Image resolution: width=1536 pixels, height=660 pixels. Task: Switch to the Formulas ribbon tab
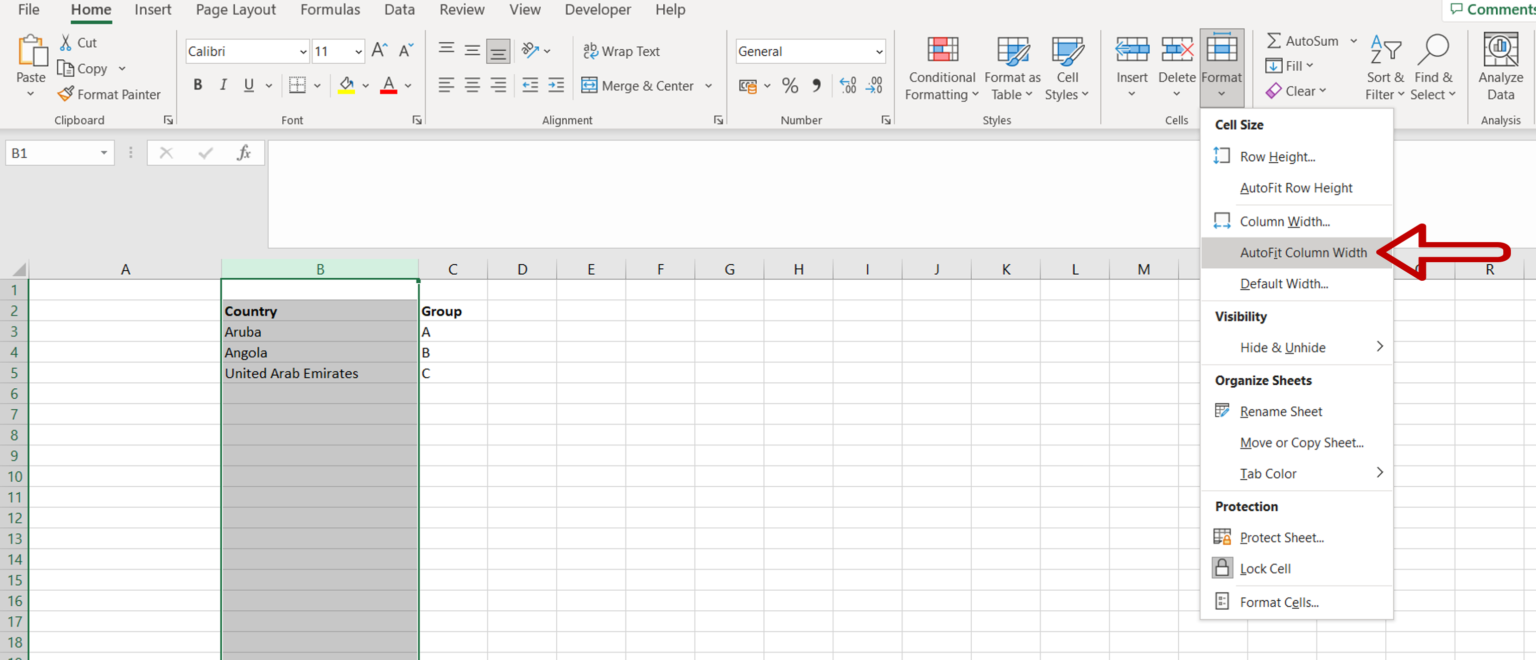(330, 10)
